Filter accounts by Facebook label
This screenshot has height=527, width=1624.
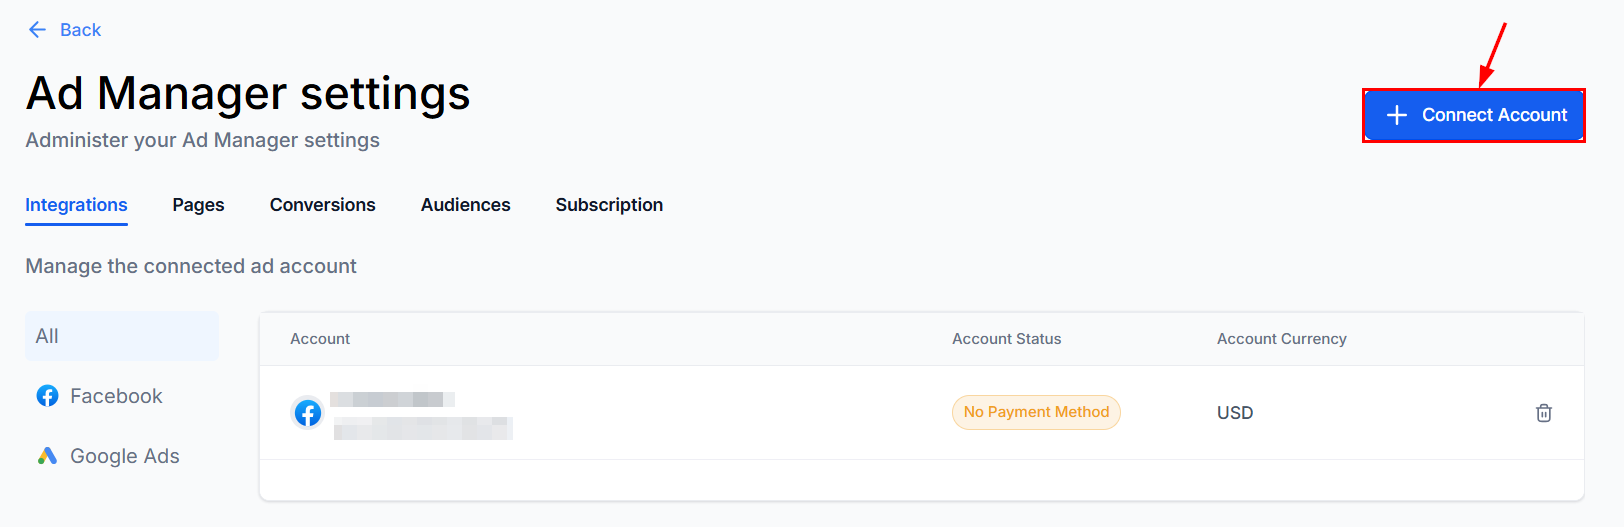point(116,396)
